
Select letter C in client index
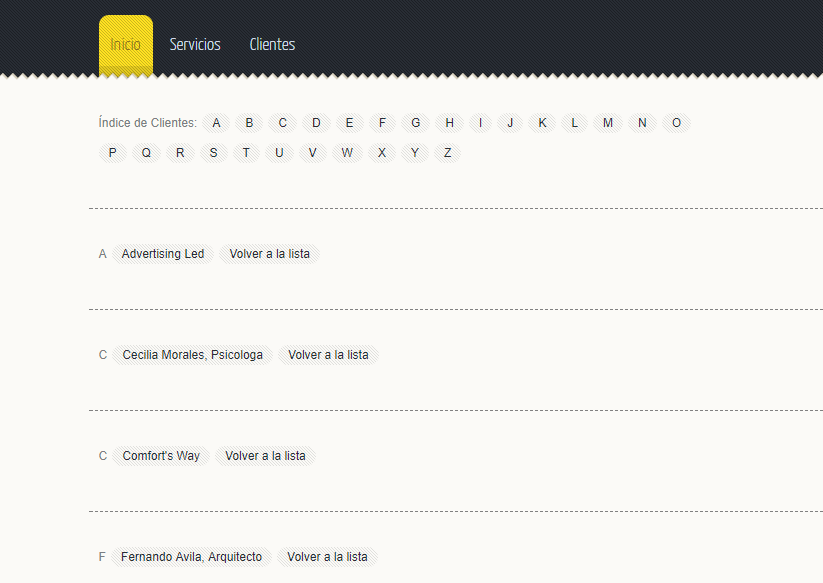click(282, 123)
